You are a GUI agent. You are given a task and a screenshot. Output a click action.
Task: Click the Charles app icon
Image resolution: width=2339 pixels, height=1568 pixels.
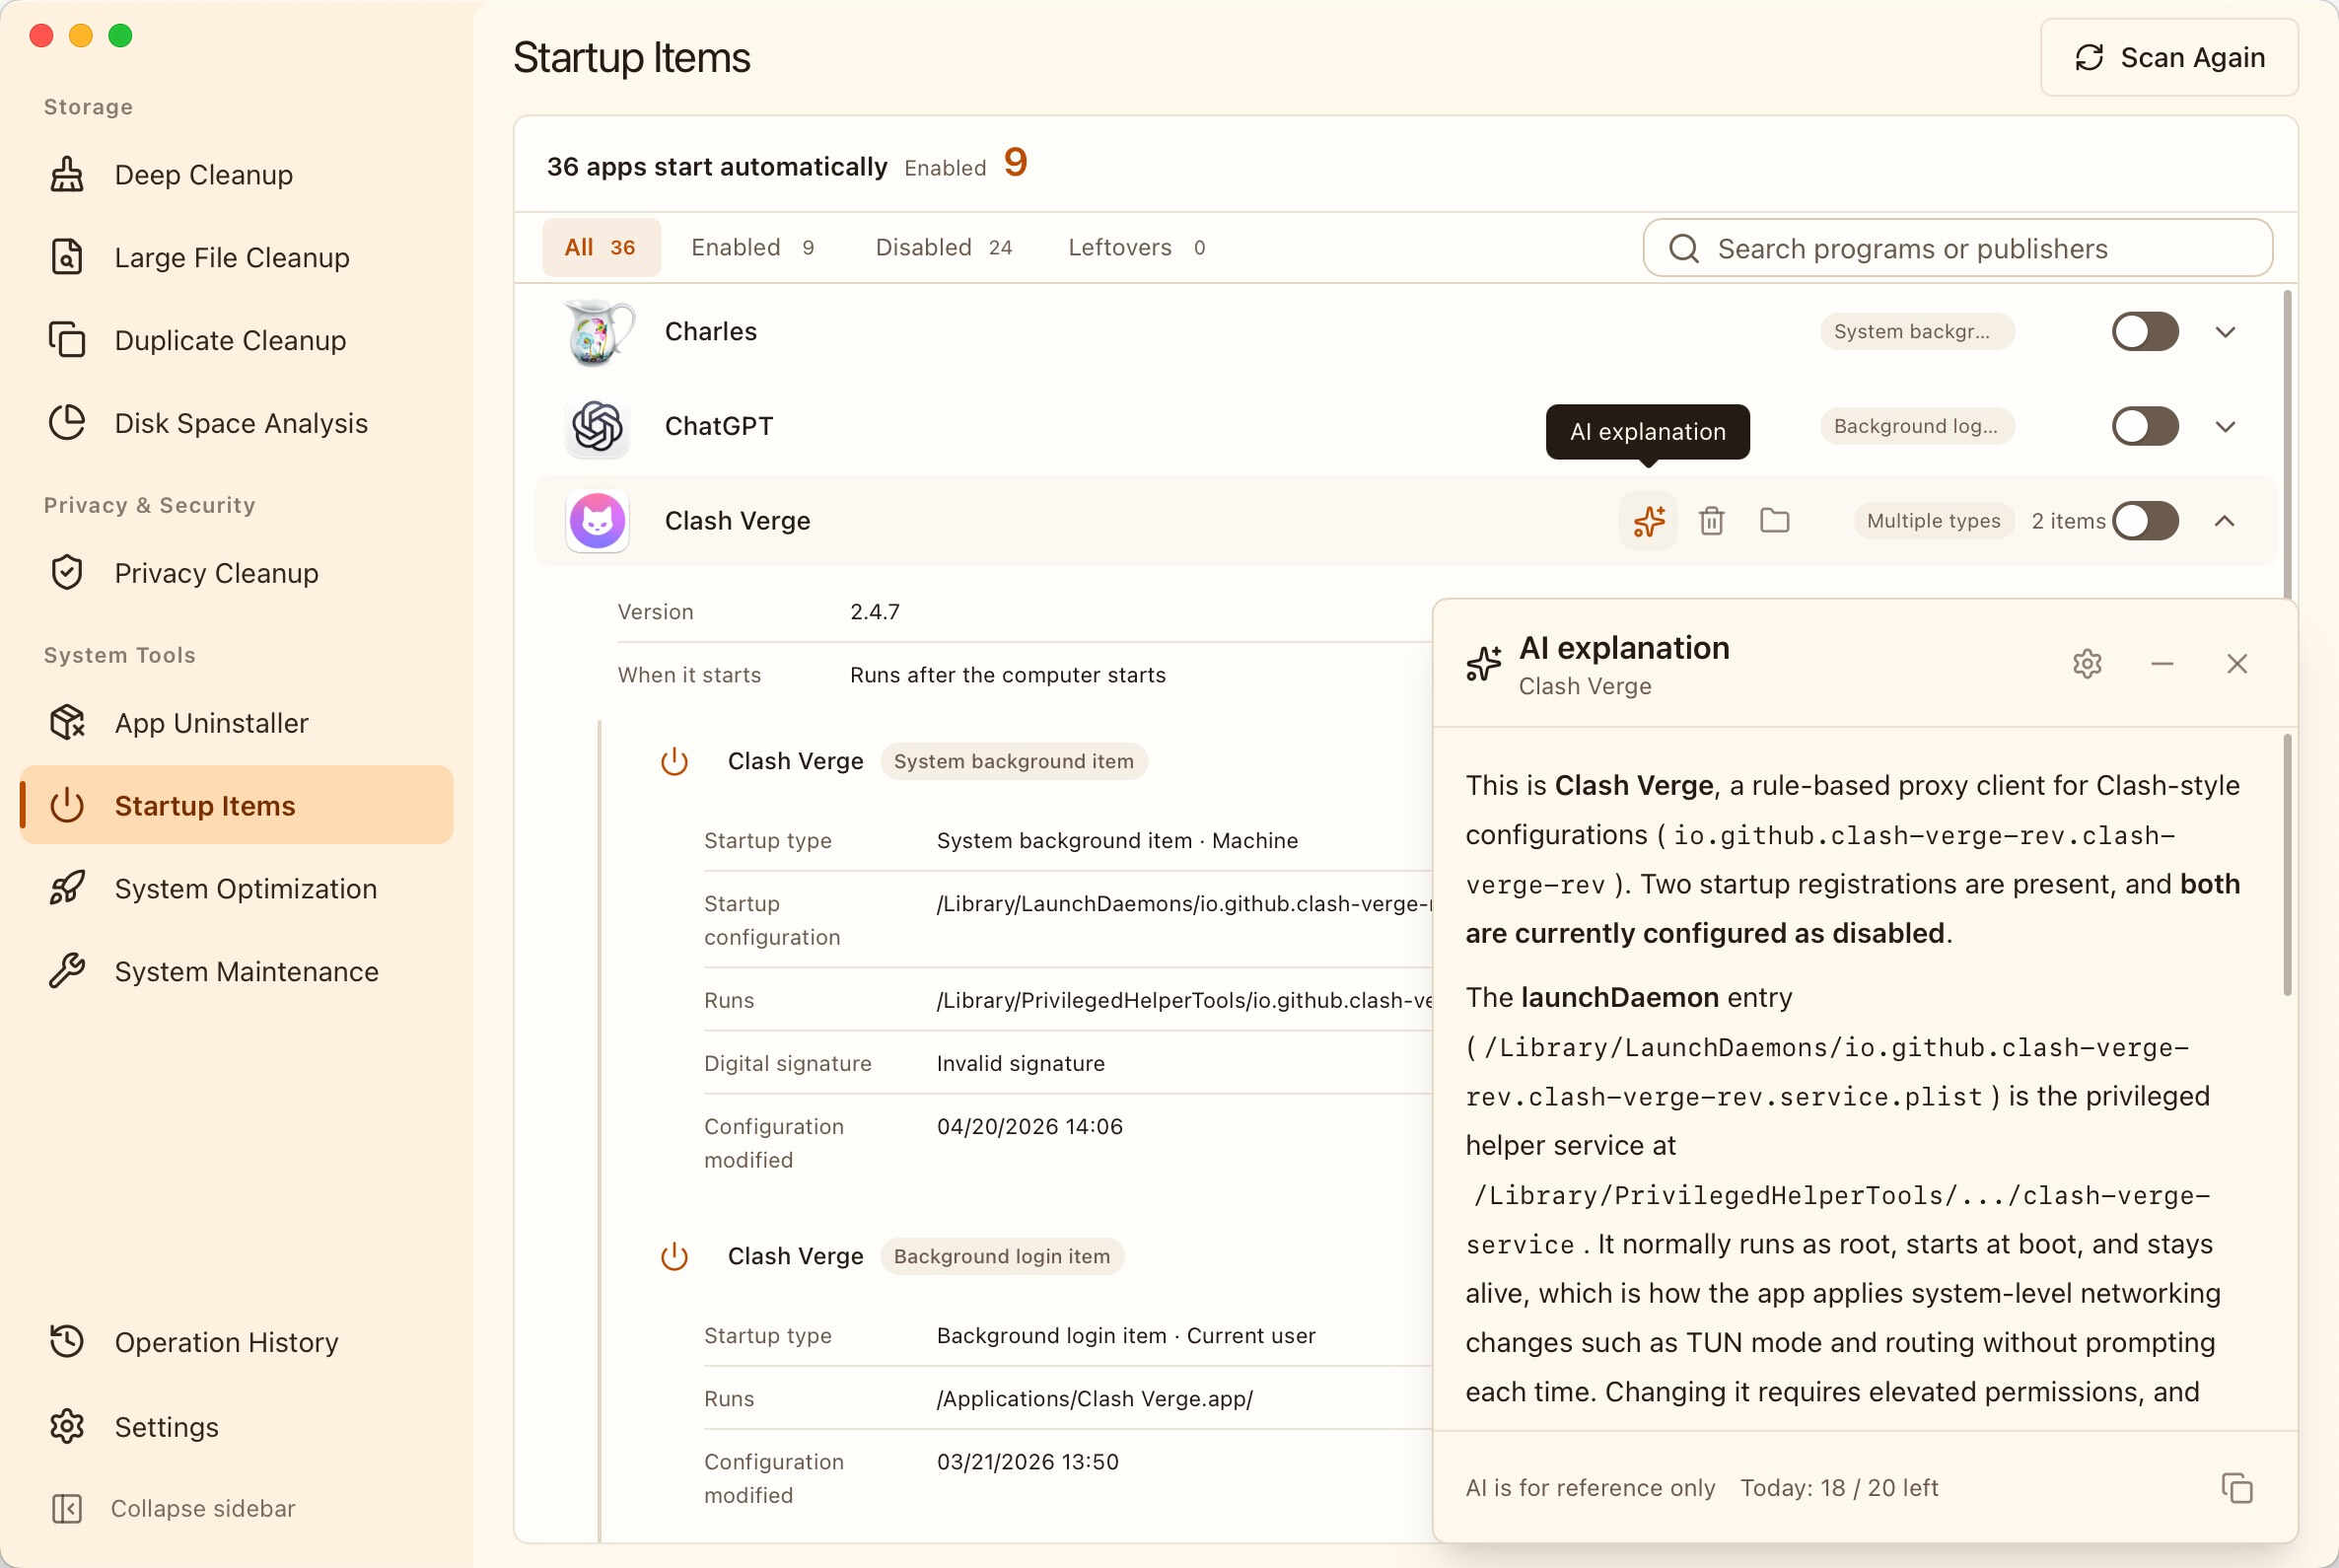pyautogui.click(x=597, y=332)
